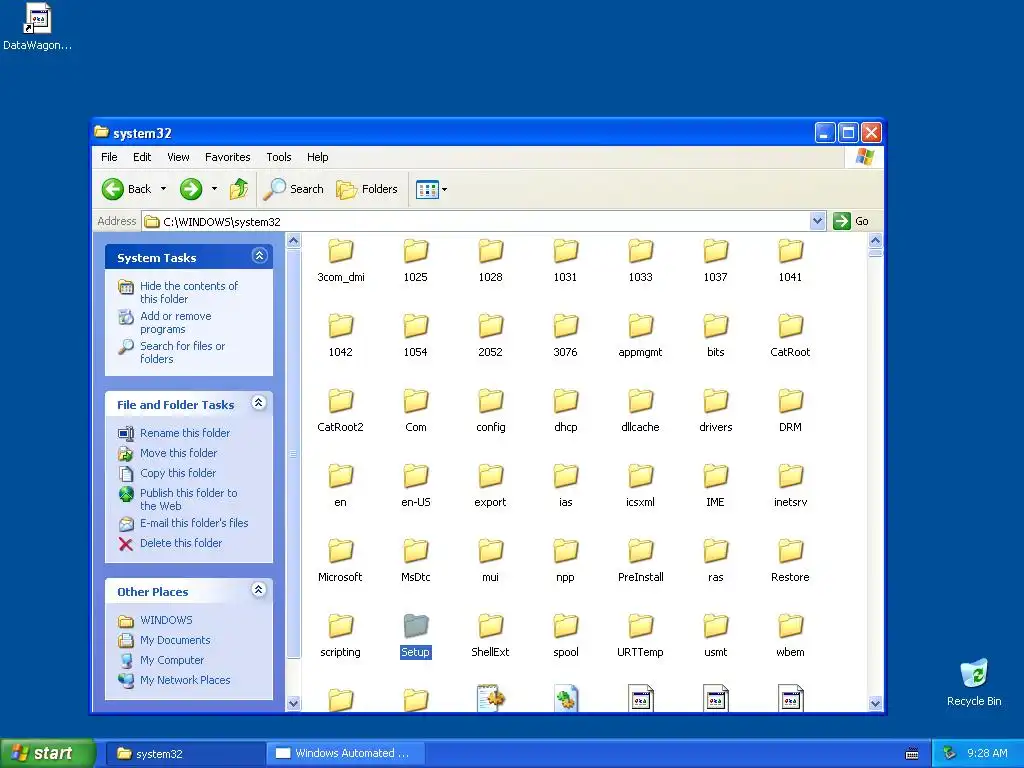Screen dimensions: 1024x768
Task: Select the spool folder
Action: (566, 635)
